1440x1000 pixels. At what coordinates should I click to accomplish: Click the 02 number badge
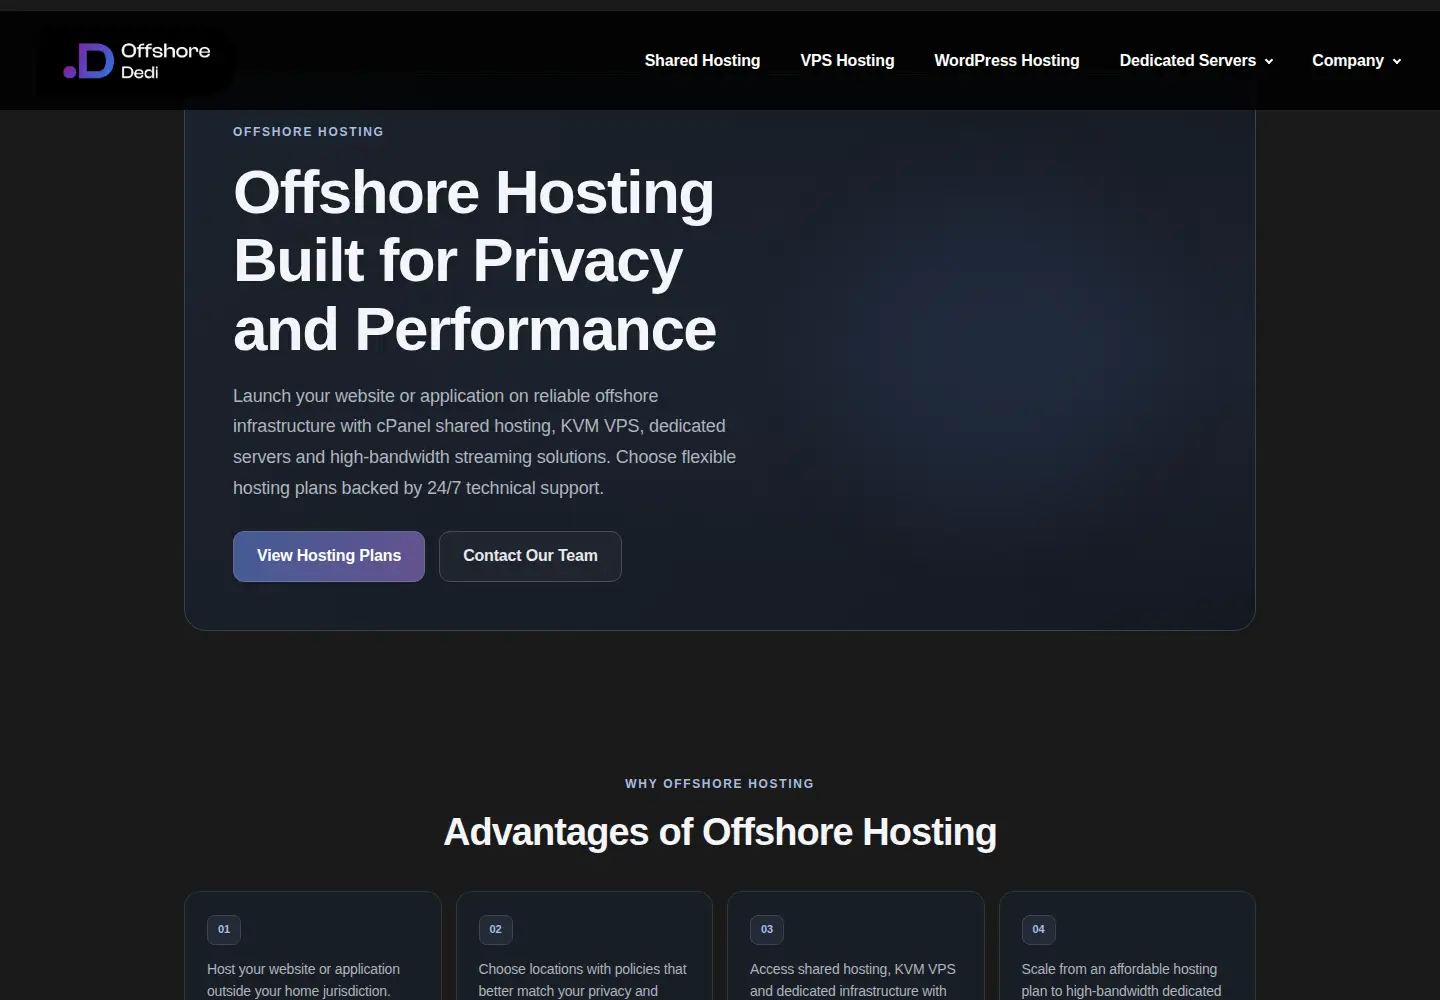pos(496,929)
